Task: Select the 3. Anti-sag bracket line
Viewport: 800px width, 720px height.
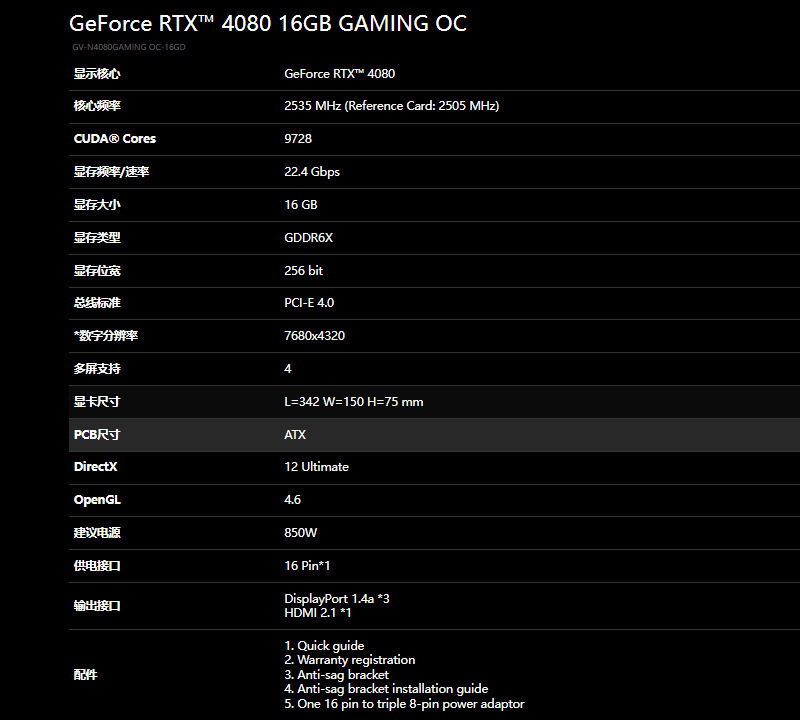Action: point(336,675)
